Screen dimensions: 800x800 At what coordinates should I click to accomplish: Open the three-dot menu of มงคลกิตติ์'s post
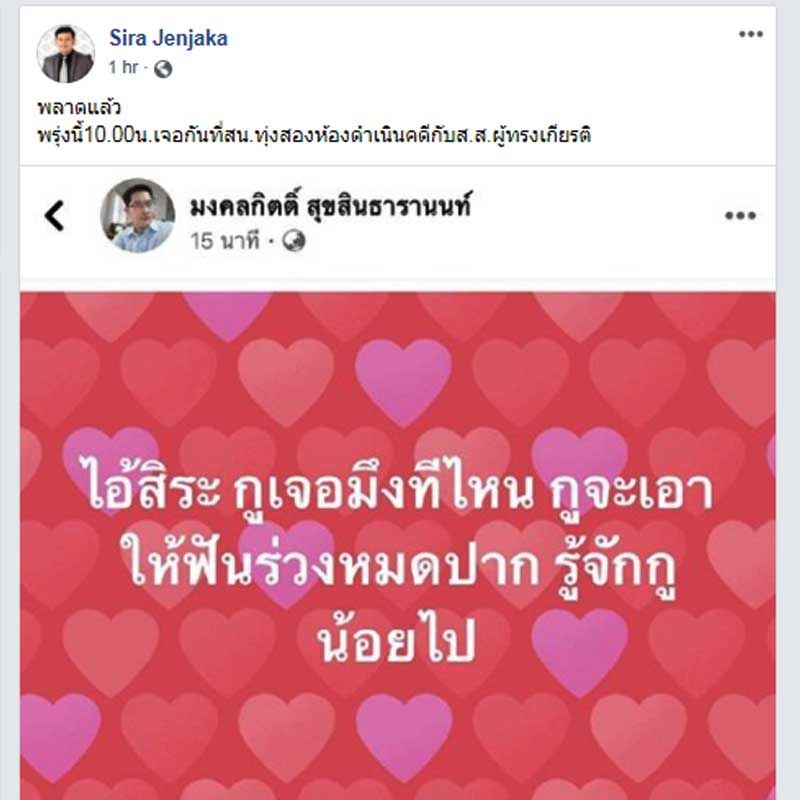[x=740, y=216]
